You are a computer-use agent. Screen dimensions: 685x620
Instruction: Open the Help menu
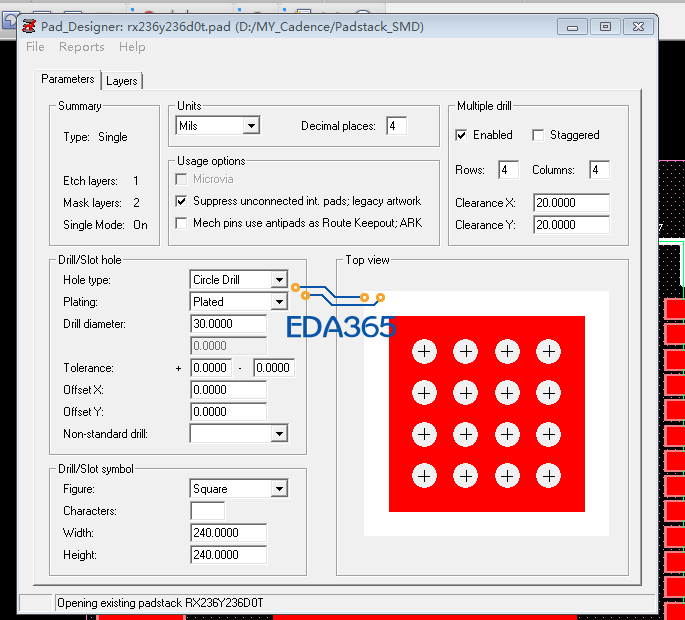point(132,47)
